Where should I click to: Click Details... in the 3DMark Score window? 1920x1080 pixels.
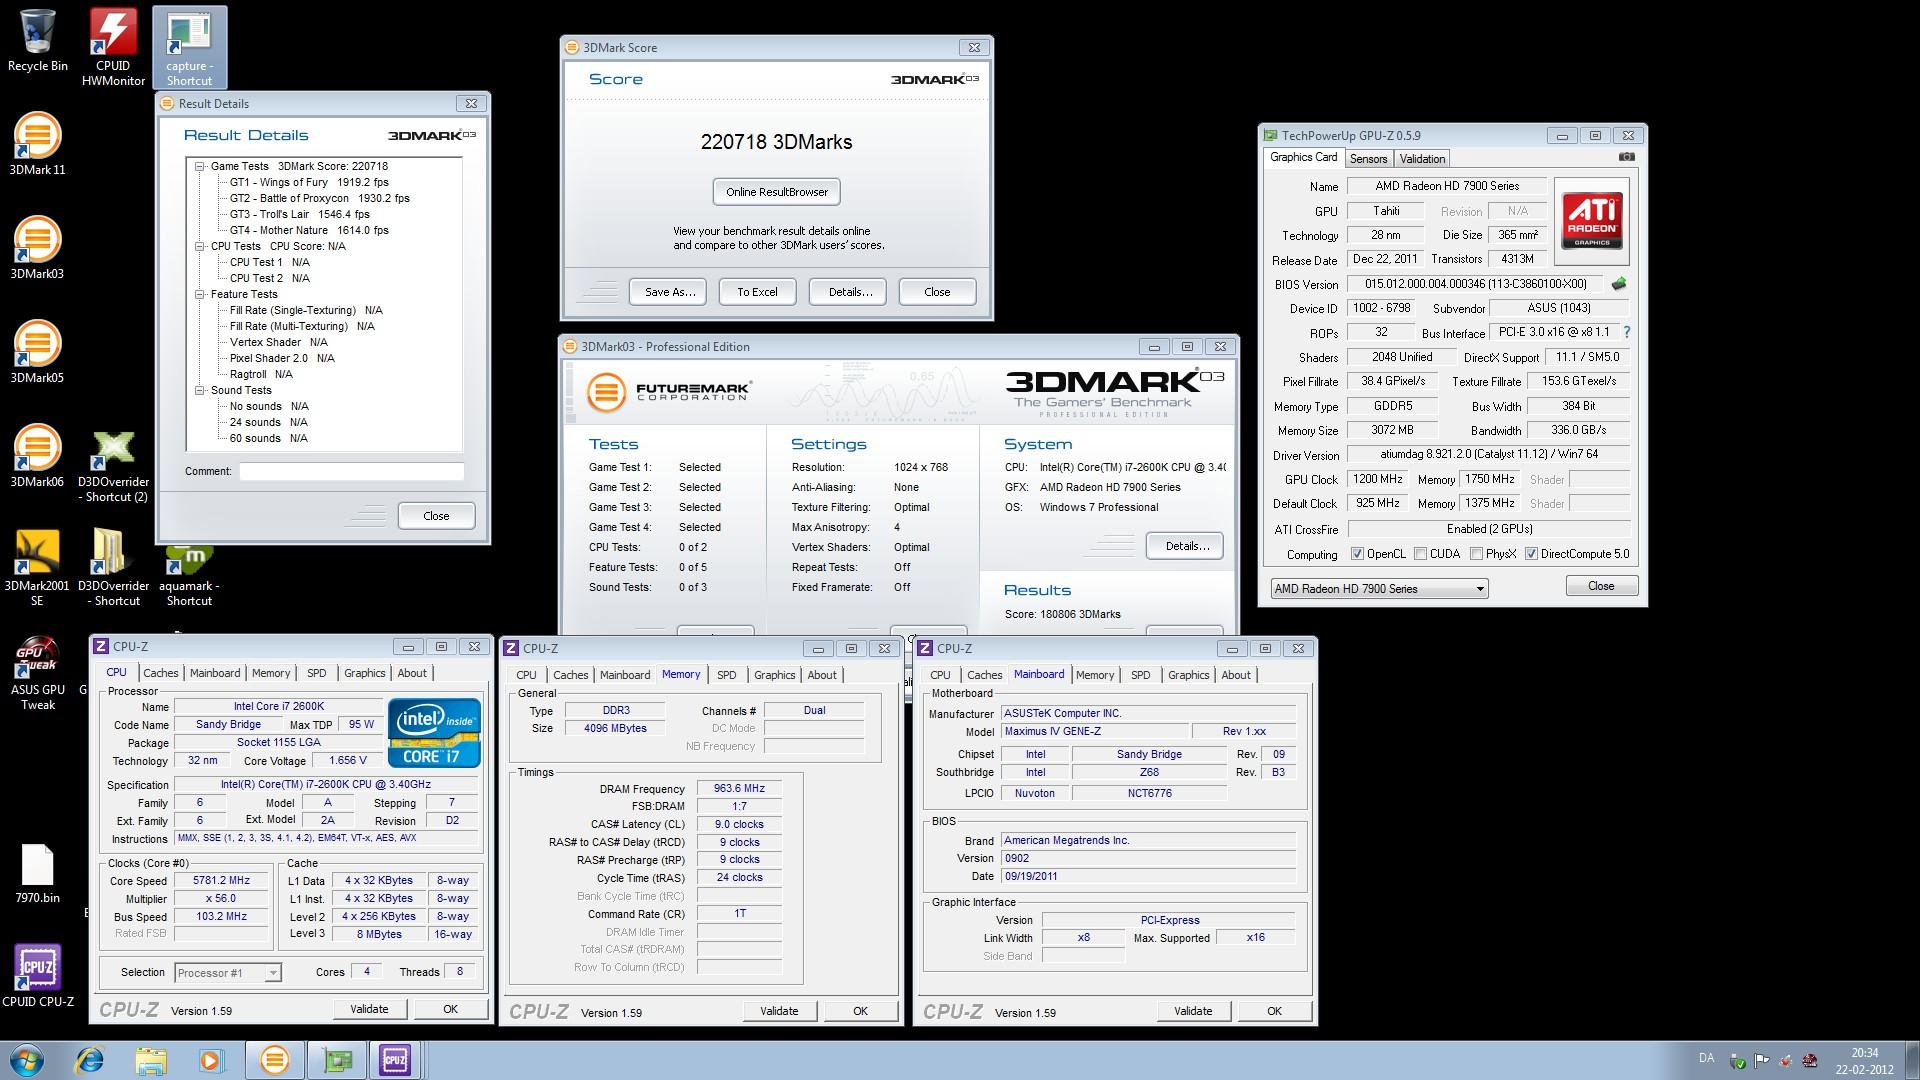849,292
